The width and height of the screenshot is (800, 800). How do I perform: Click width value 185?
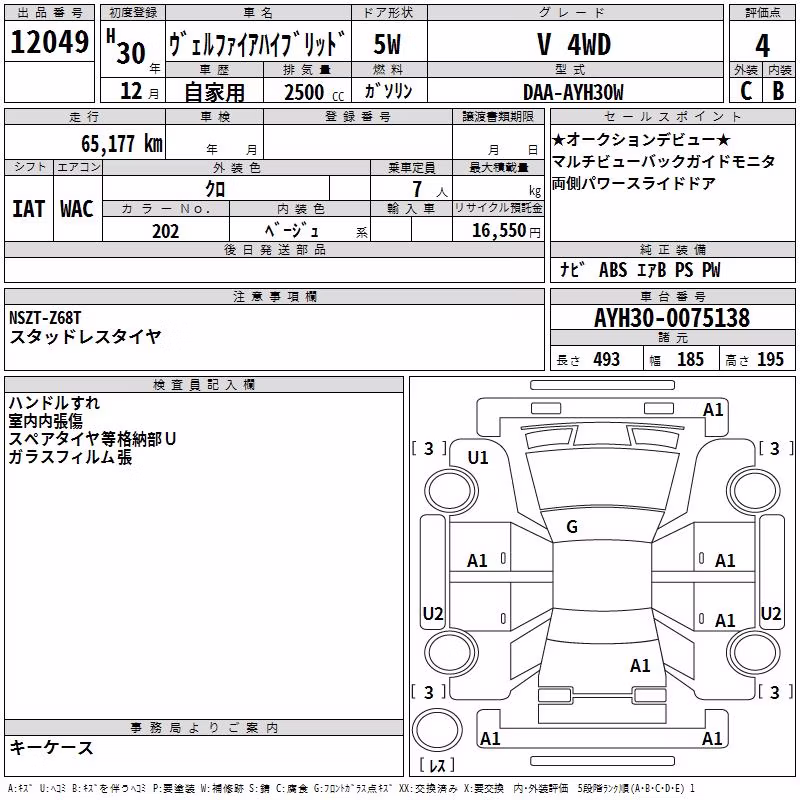[690, 359]
